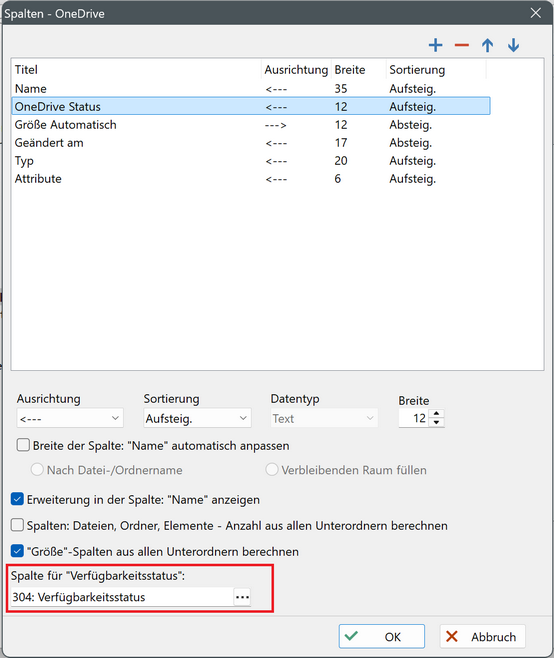The height and width of the screenshot is (658, 554).
Task: Confirm with the OK button
Action: click(x=382, y=636)
